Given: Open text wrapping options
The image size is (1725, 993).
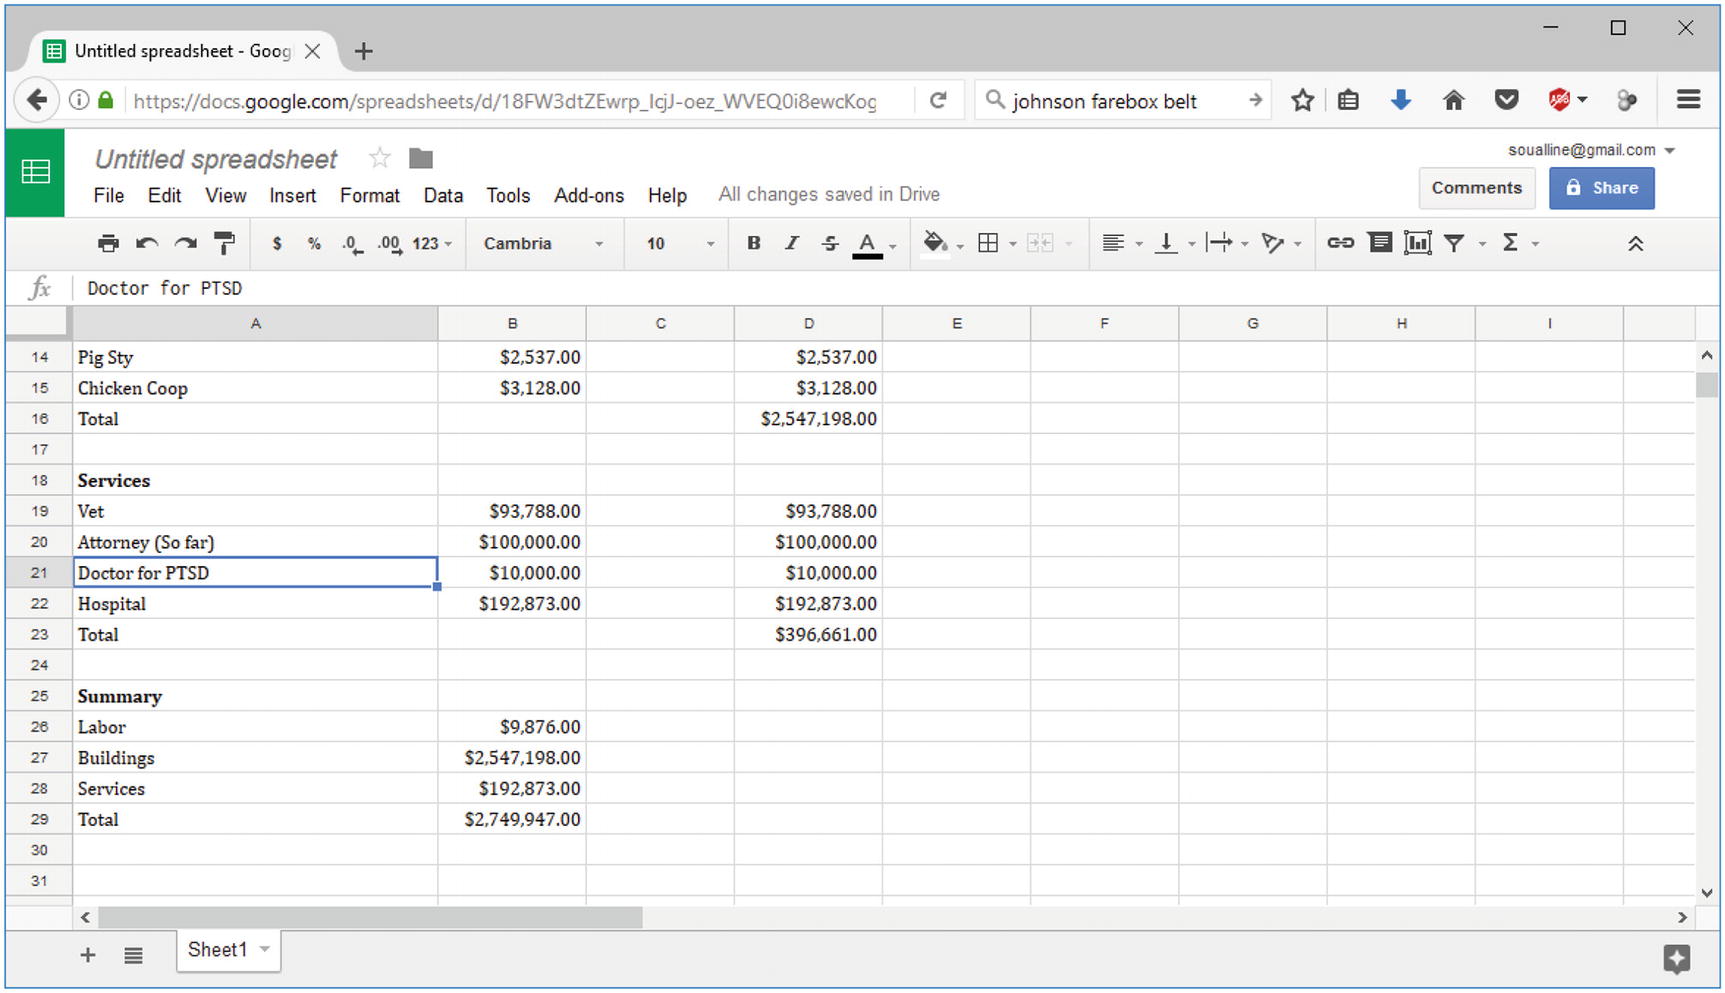Looking at the screenshot, I should point(1219,243).
